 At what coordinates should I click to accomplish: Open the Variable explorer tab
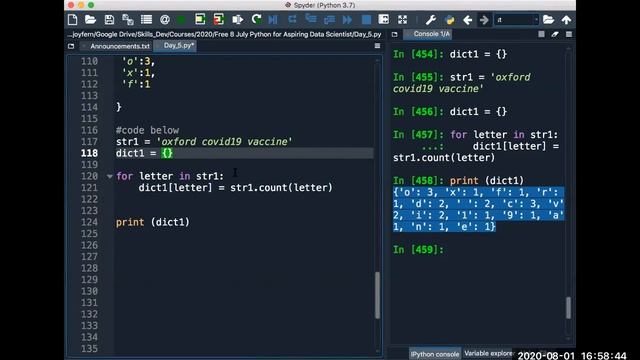[x=488, y=353]
